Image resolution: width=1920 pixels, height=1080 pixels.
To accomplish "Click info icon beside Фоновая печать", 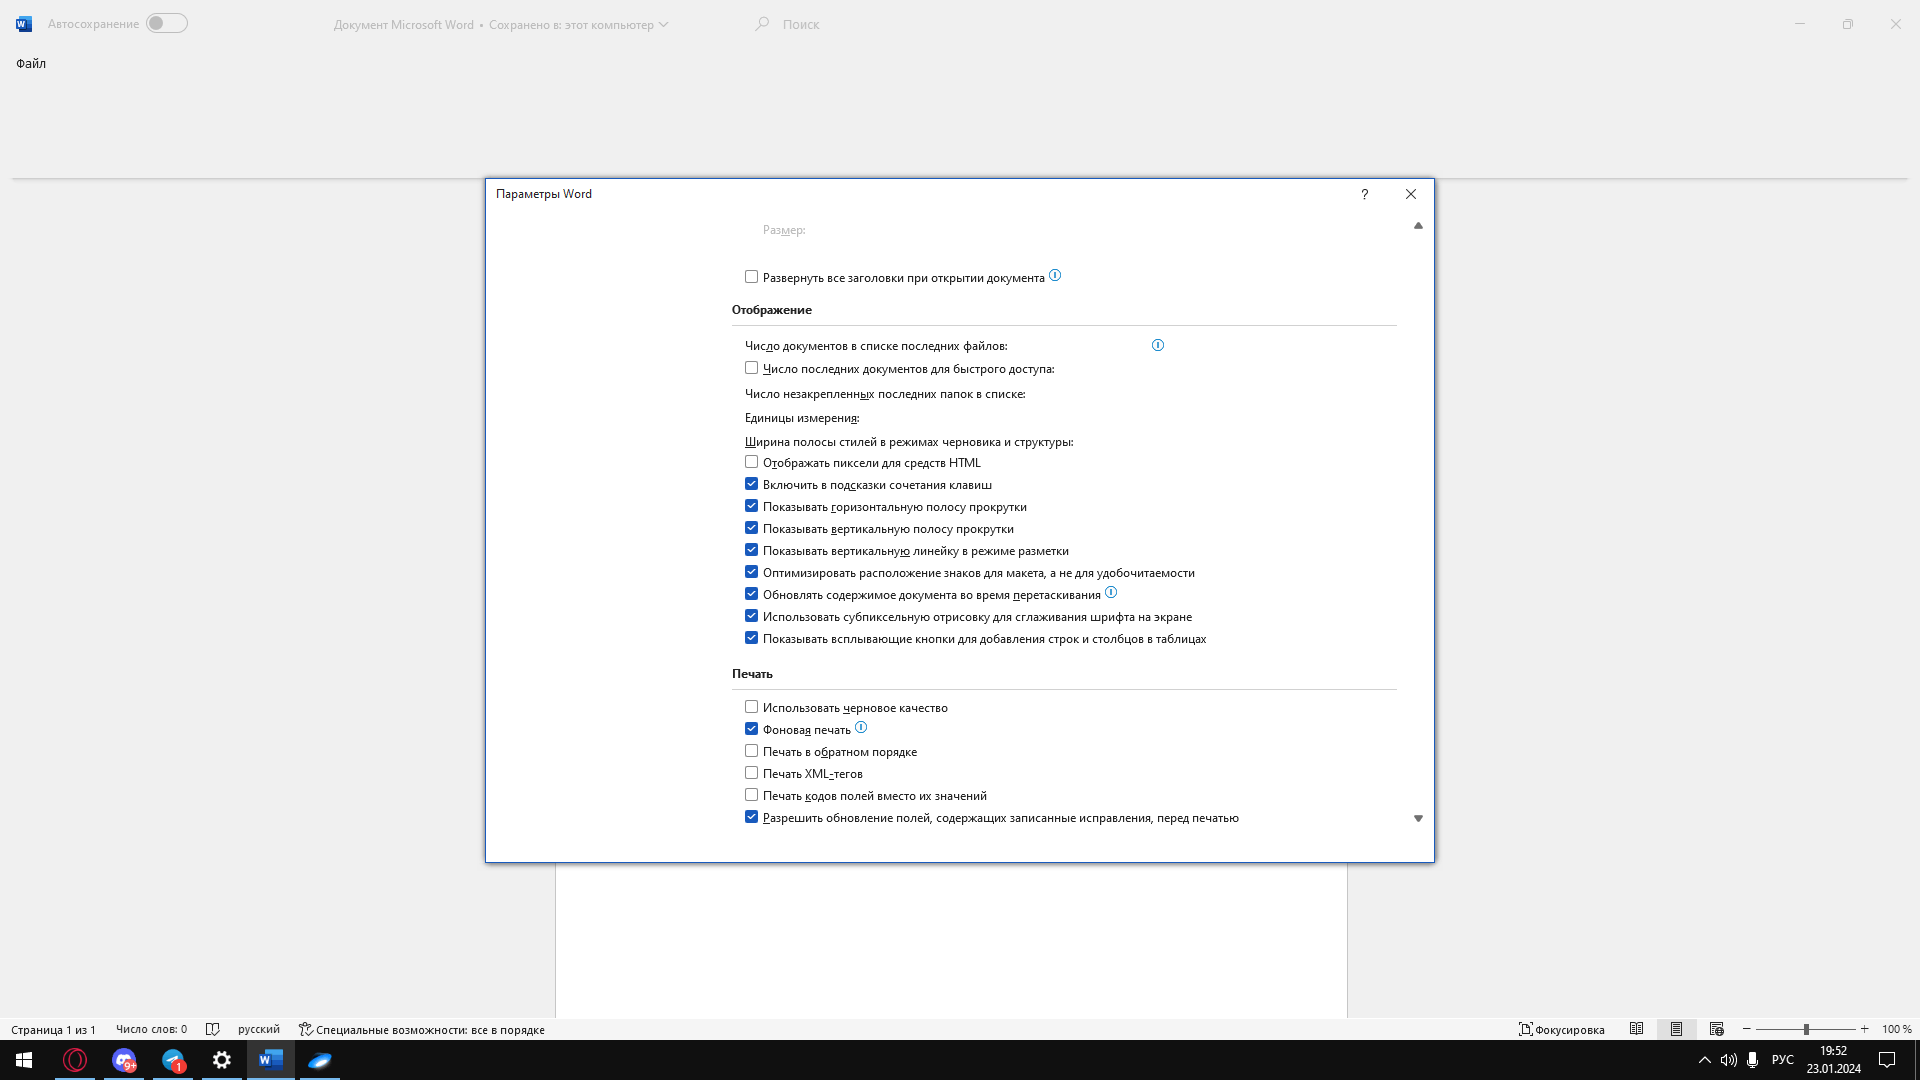I will (x=861, y=728).
